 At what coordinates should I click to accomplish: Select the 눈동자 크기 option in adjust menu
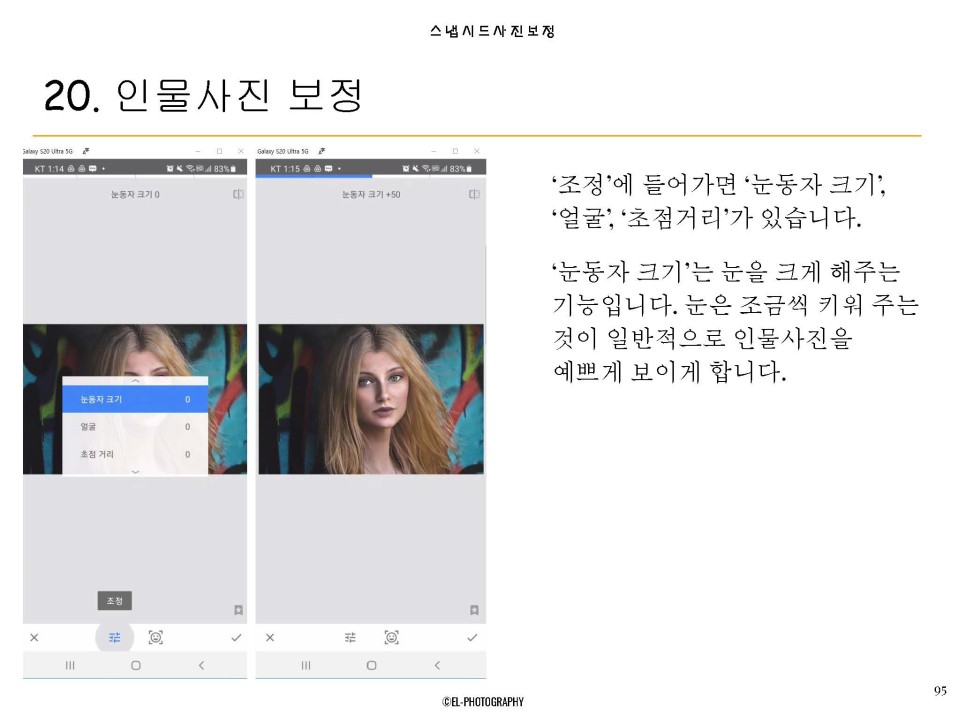tap(135, 399)
